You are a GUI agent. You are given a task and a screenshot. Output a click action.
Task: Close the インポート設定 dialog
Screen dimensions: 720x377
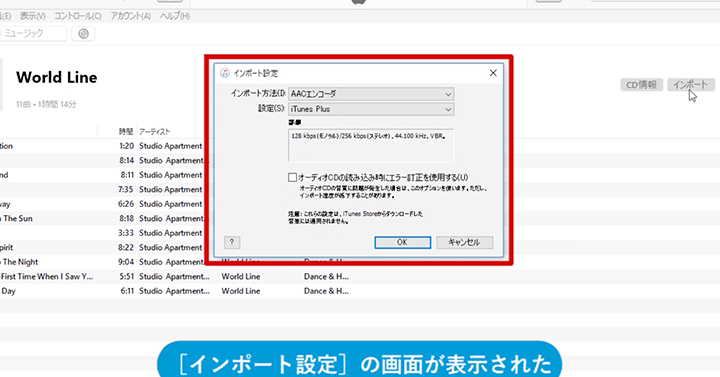click(493, 73)
